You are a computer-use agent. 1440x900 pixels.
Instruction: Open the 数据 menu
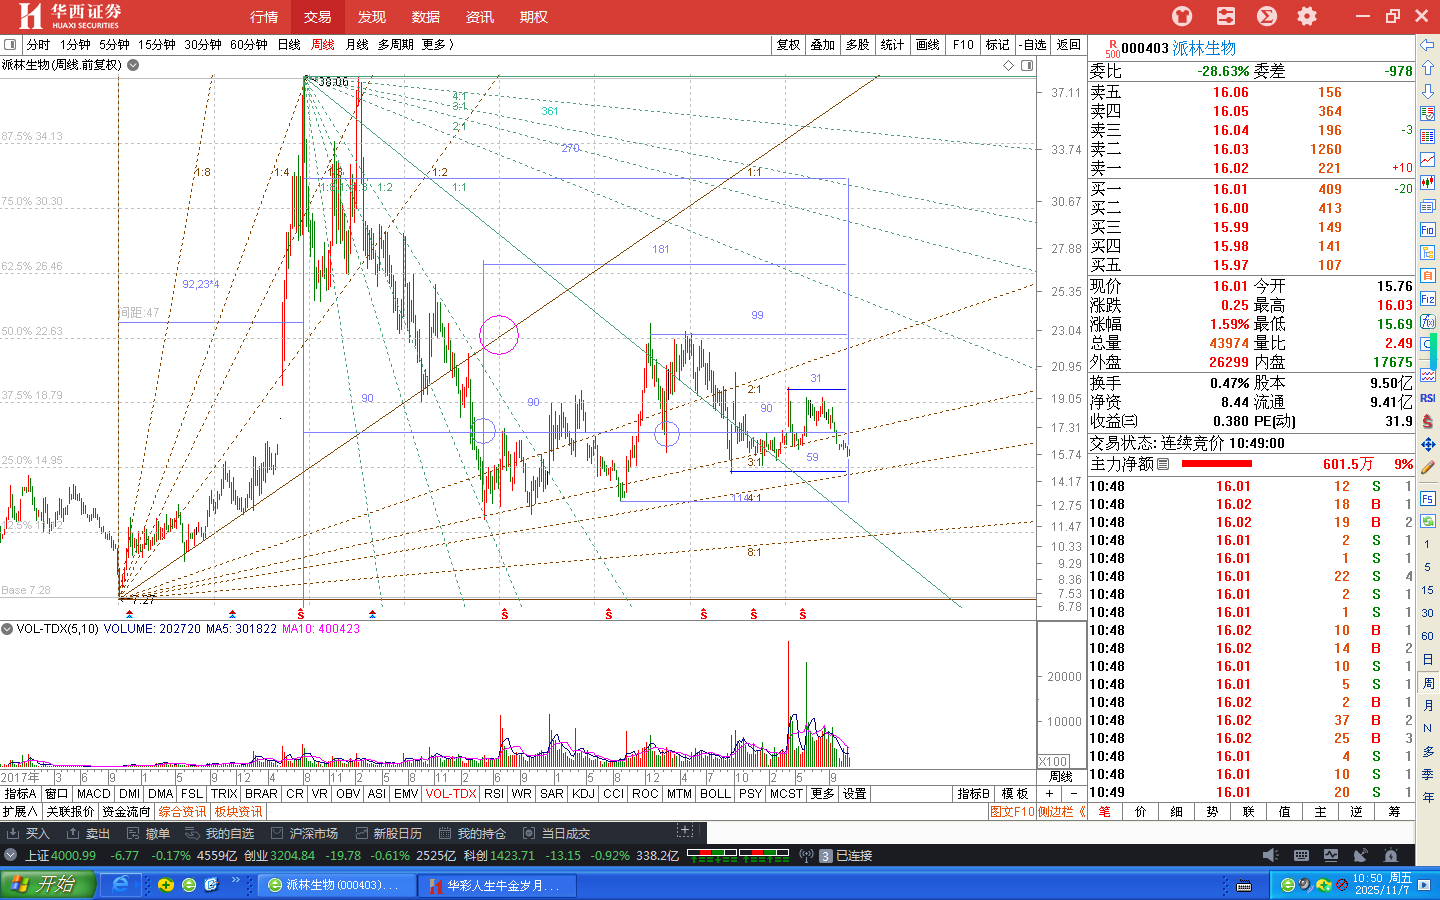[426, 17]
